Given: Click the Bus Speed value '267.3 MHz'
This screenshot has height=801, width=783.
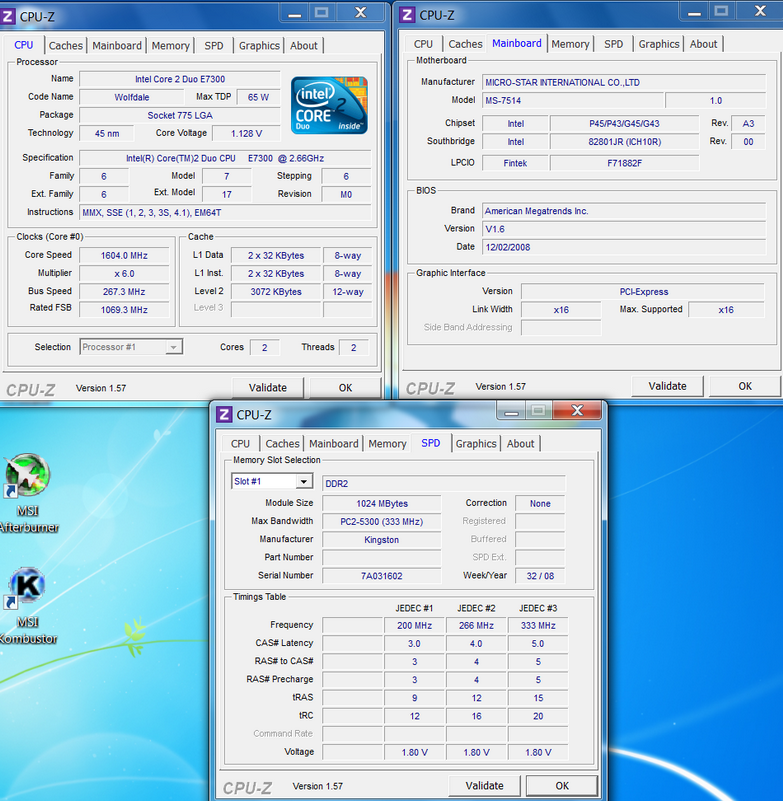Looking at the screenshot, I should 124,292.
